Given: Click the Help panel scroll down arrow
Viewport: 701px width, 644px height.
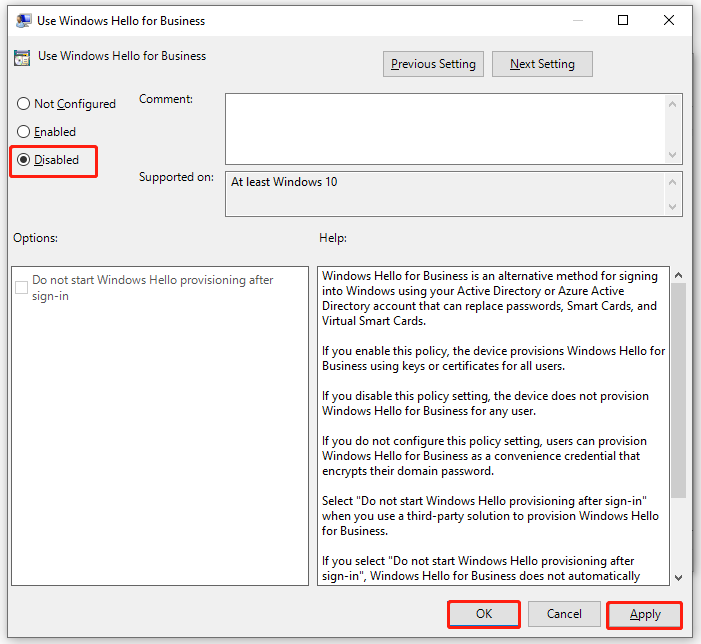Looking at the screenshot, I should click(x=678, y=577).
